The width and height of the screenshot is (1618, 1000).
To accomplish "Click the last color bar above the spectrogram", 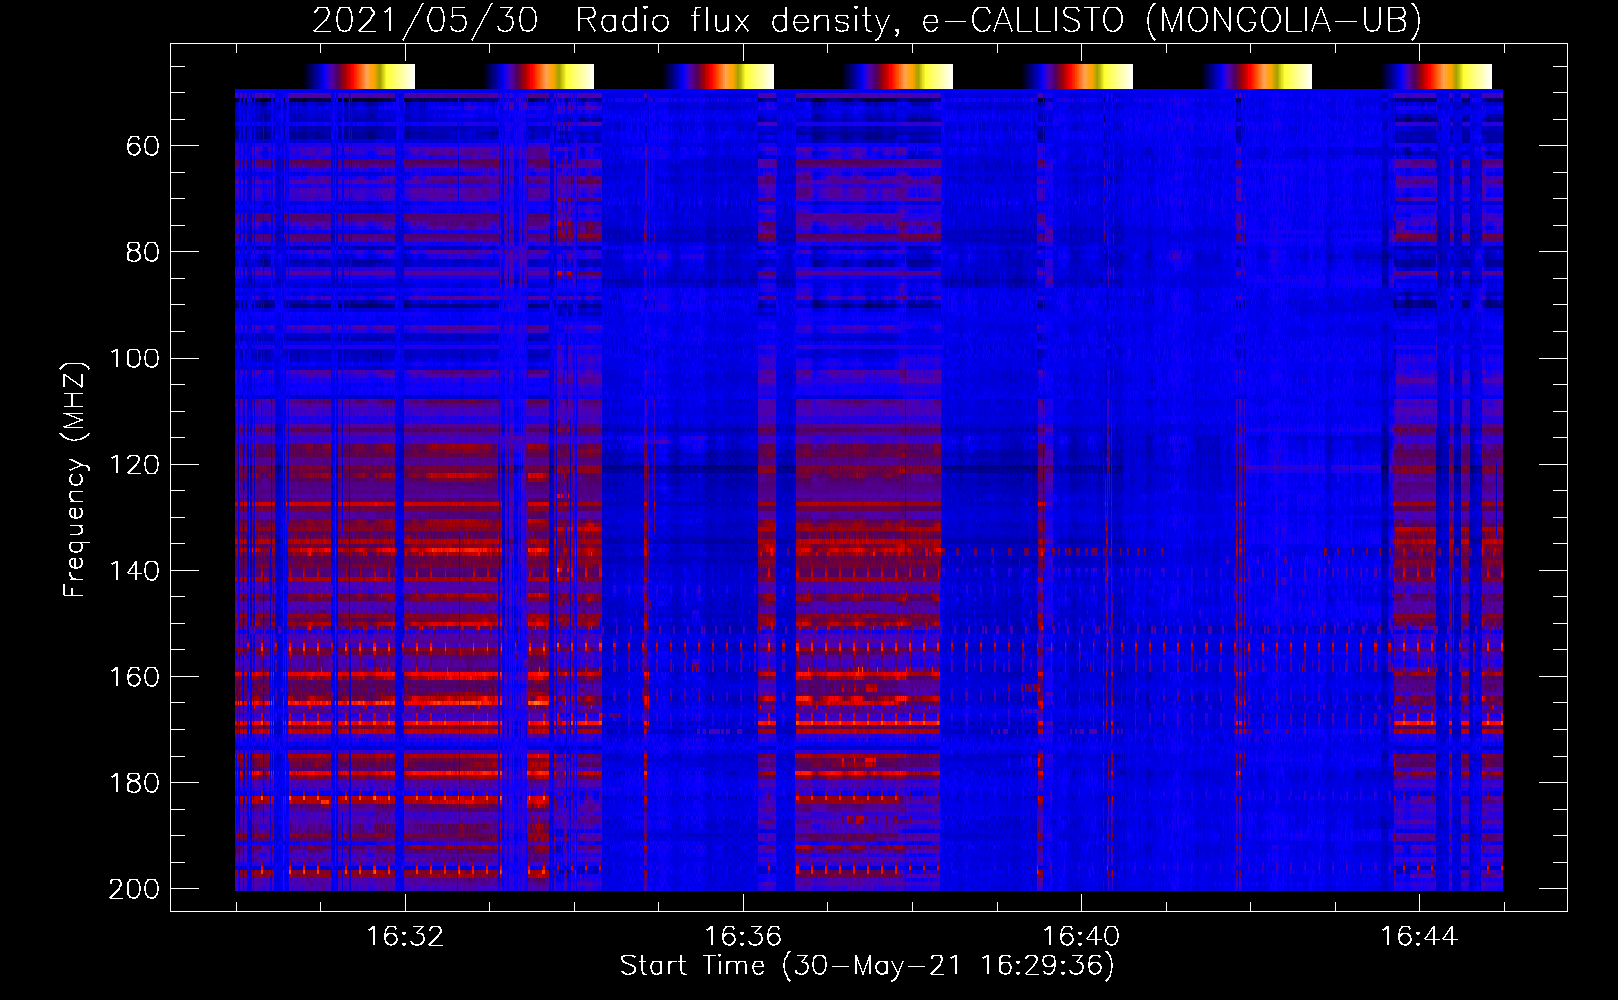I will 1437,76.
